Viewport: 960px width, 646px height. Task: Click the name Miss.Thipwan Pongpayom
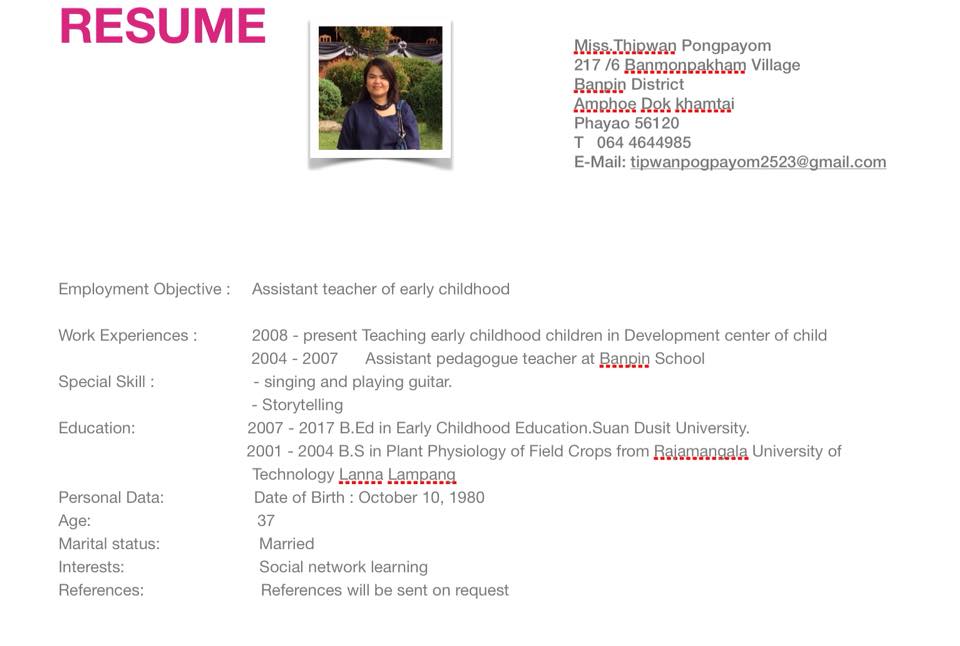click(x=672, y=45)
